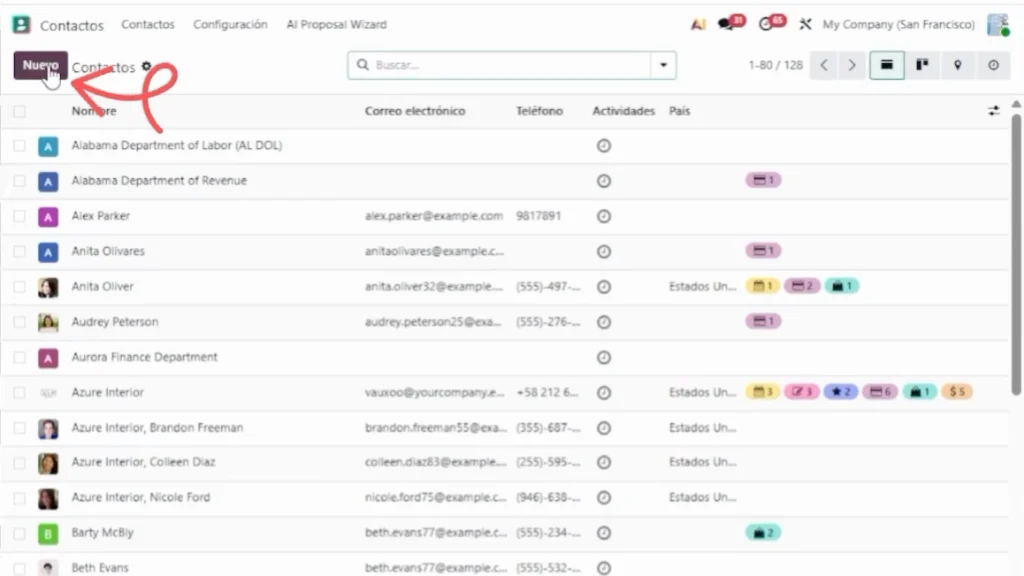This screenshot has width=1024, height=576.
Task: Select the Alabama Department of Revenue checkbox
Action: pos(20,181)
